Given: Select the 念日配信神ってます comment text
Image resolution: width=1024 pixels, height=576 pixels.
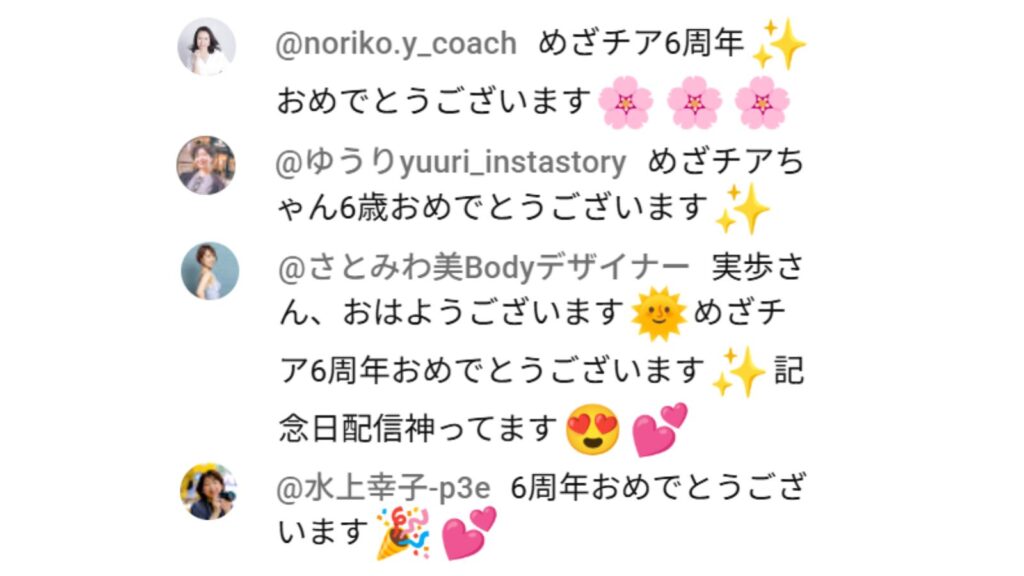Looking at the screenshot, I should pyautogui.click(x=418, y=429).
